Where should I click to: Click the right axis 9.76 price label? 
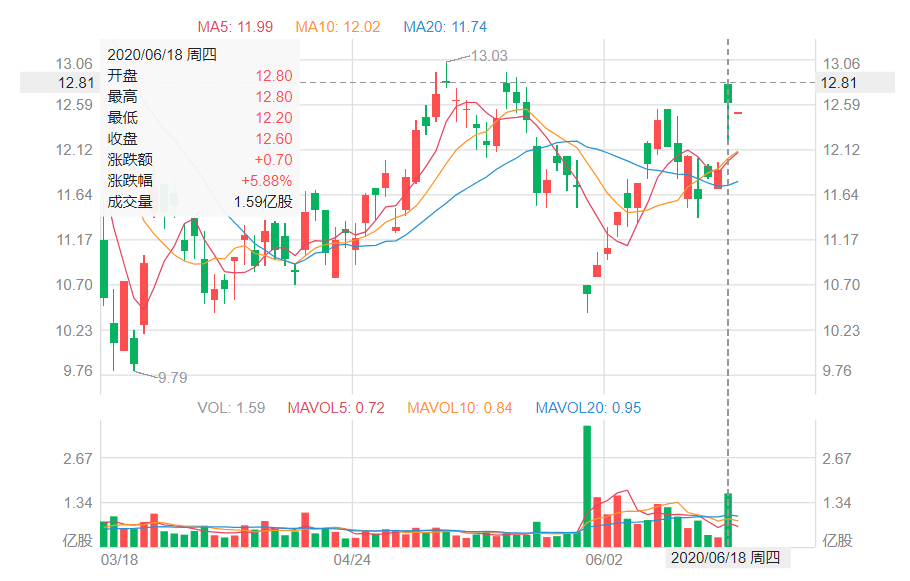(836, 370)
